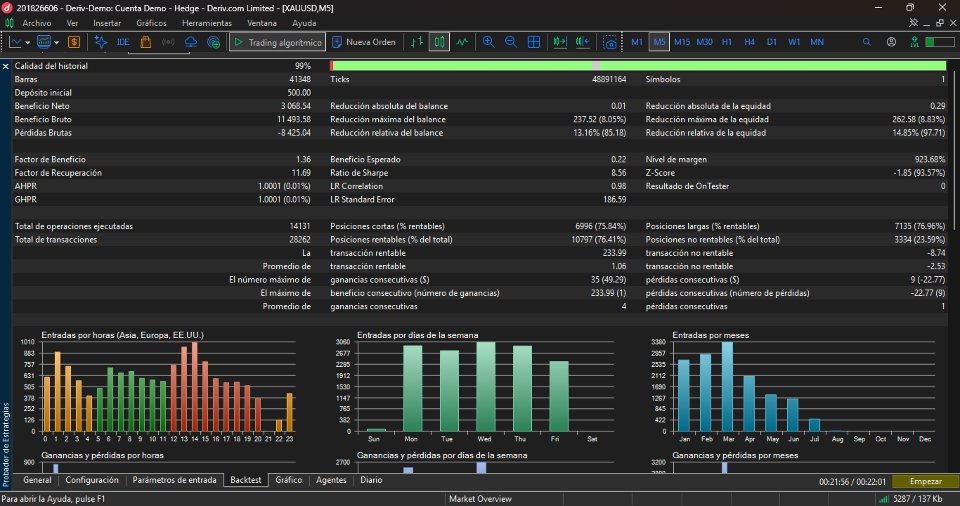Toggle the Trading algorítmico button

tap(278, 42)
